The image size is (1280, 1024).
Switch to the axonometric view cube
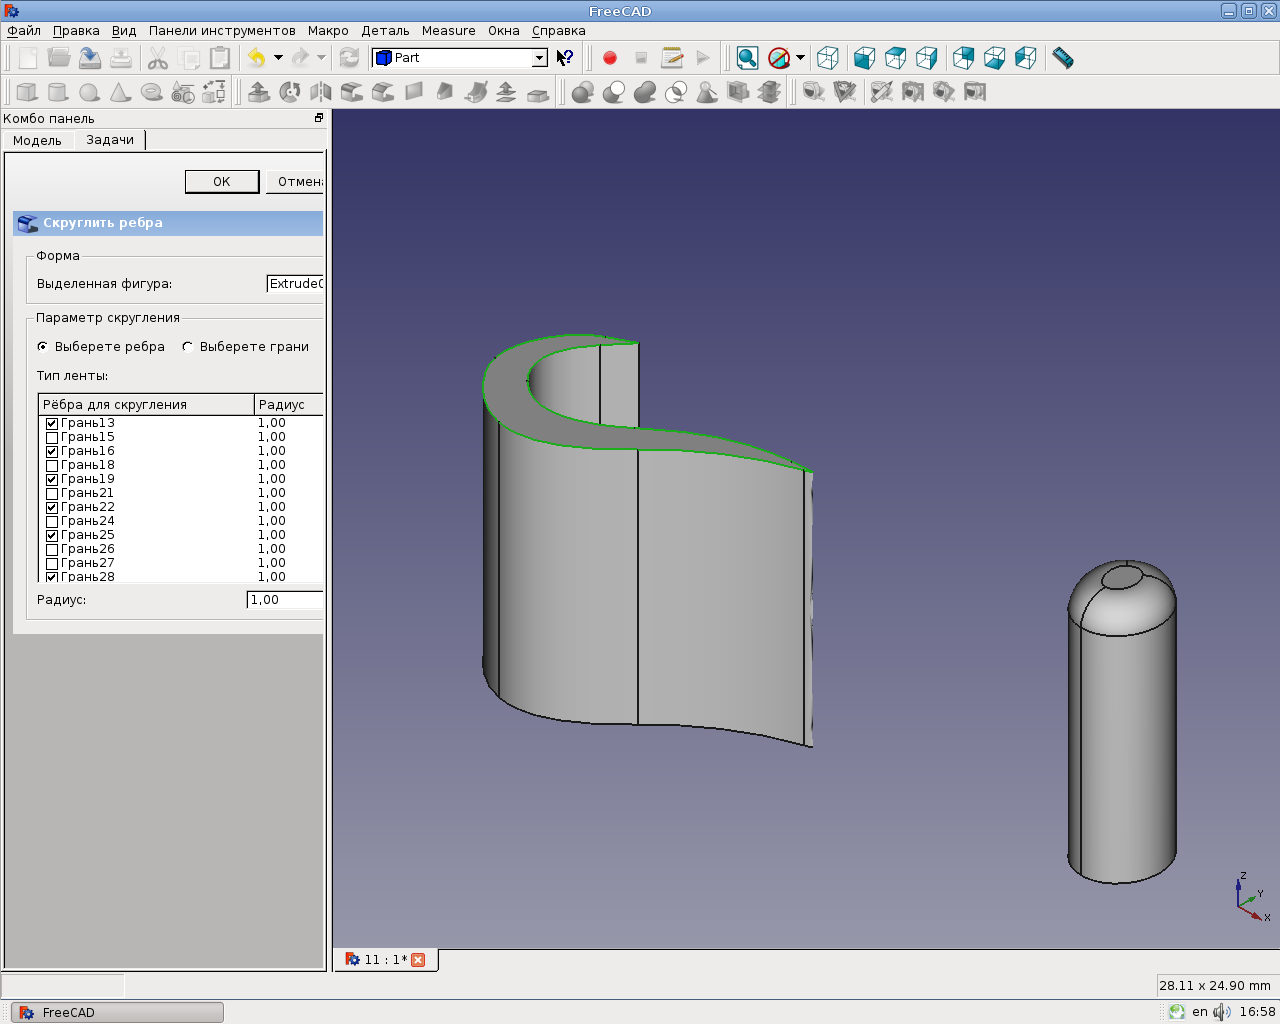(x=827, y=58)
